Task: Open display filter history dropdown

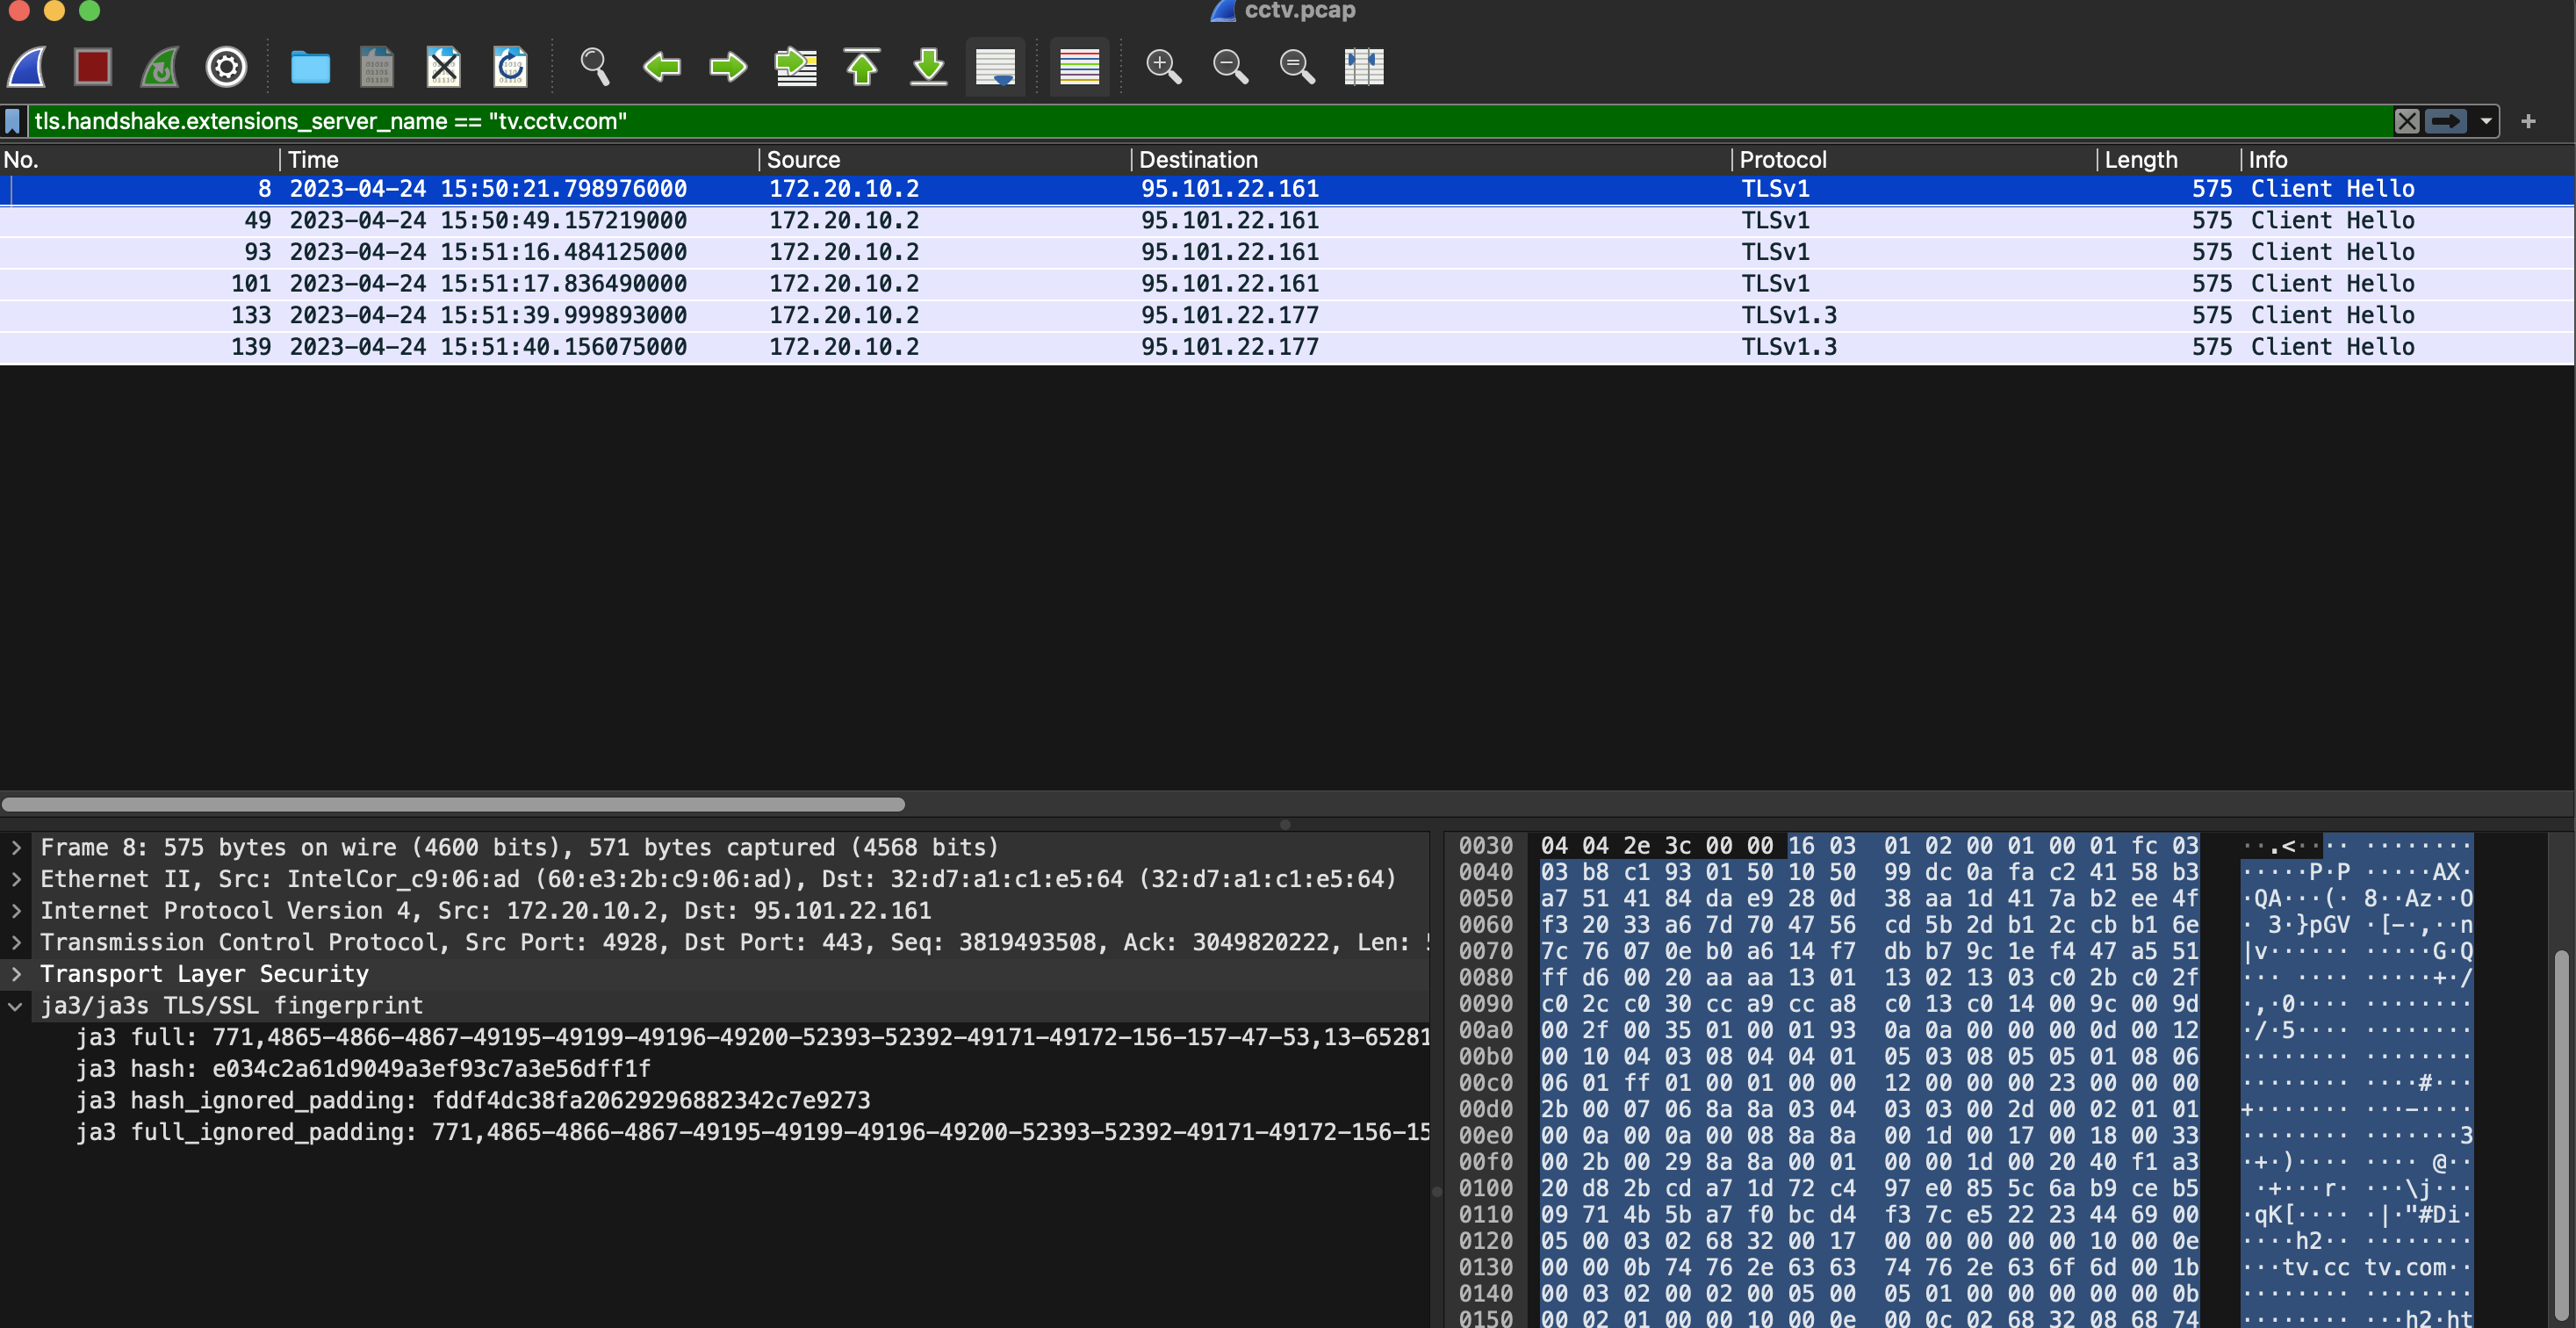Action: 2486,121
